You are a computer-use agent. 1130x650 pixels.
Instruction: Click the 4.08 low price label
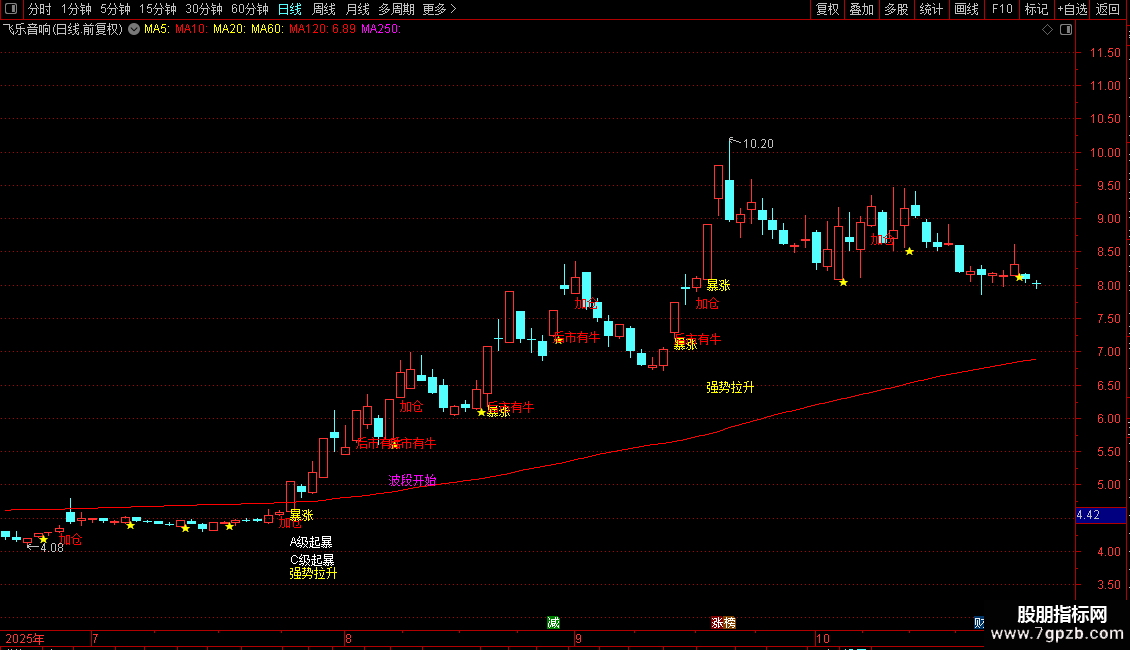pyautogui.click(x=52, y=548)
